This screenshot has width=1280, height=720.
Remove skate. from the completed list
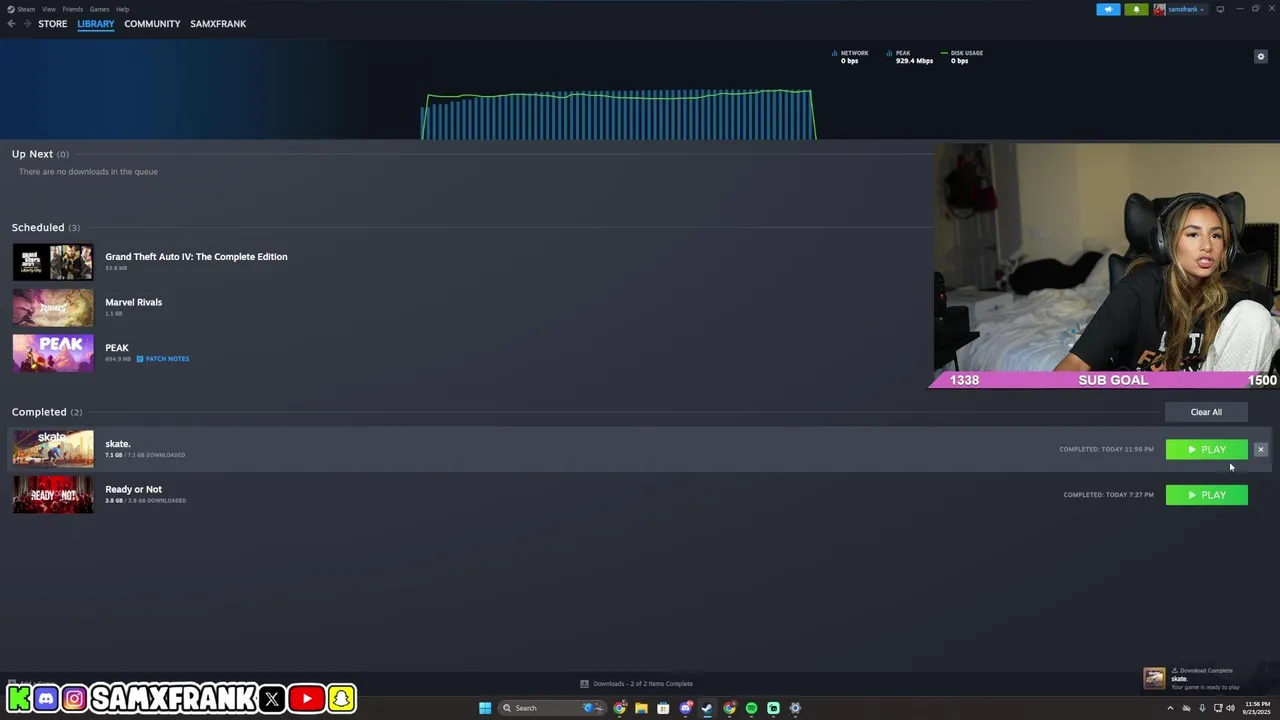(x=1261, y=450)
